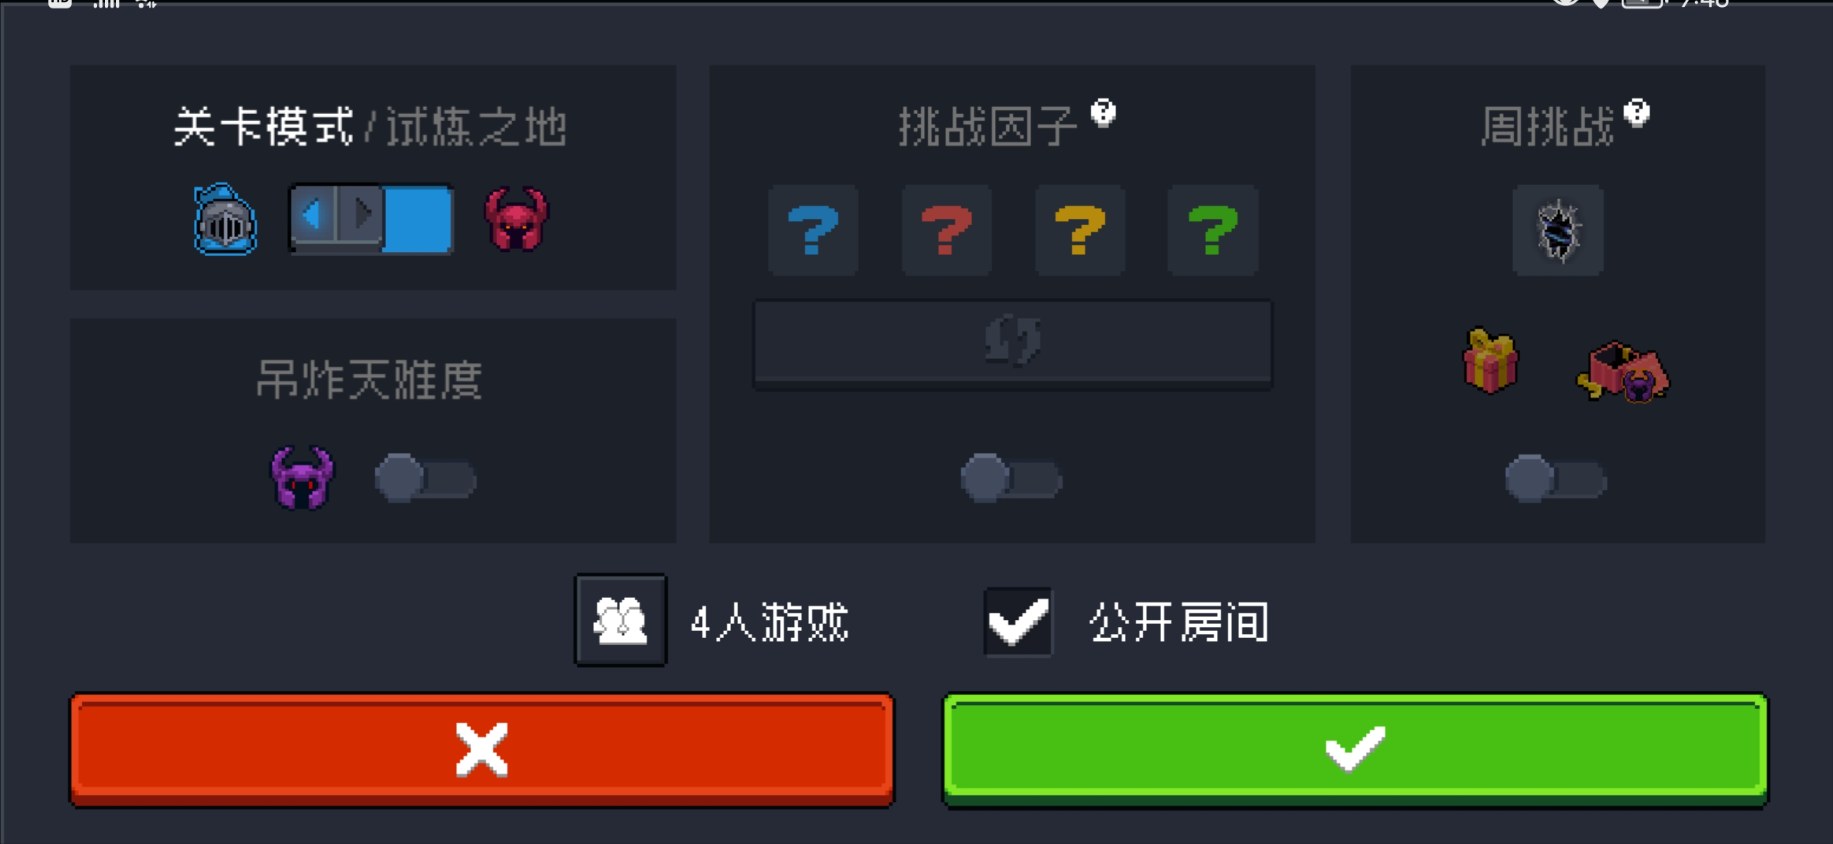Select the green question mark challenge factor
1833x844 pixels.
(x=1213, y=230)
